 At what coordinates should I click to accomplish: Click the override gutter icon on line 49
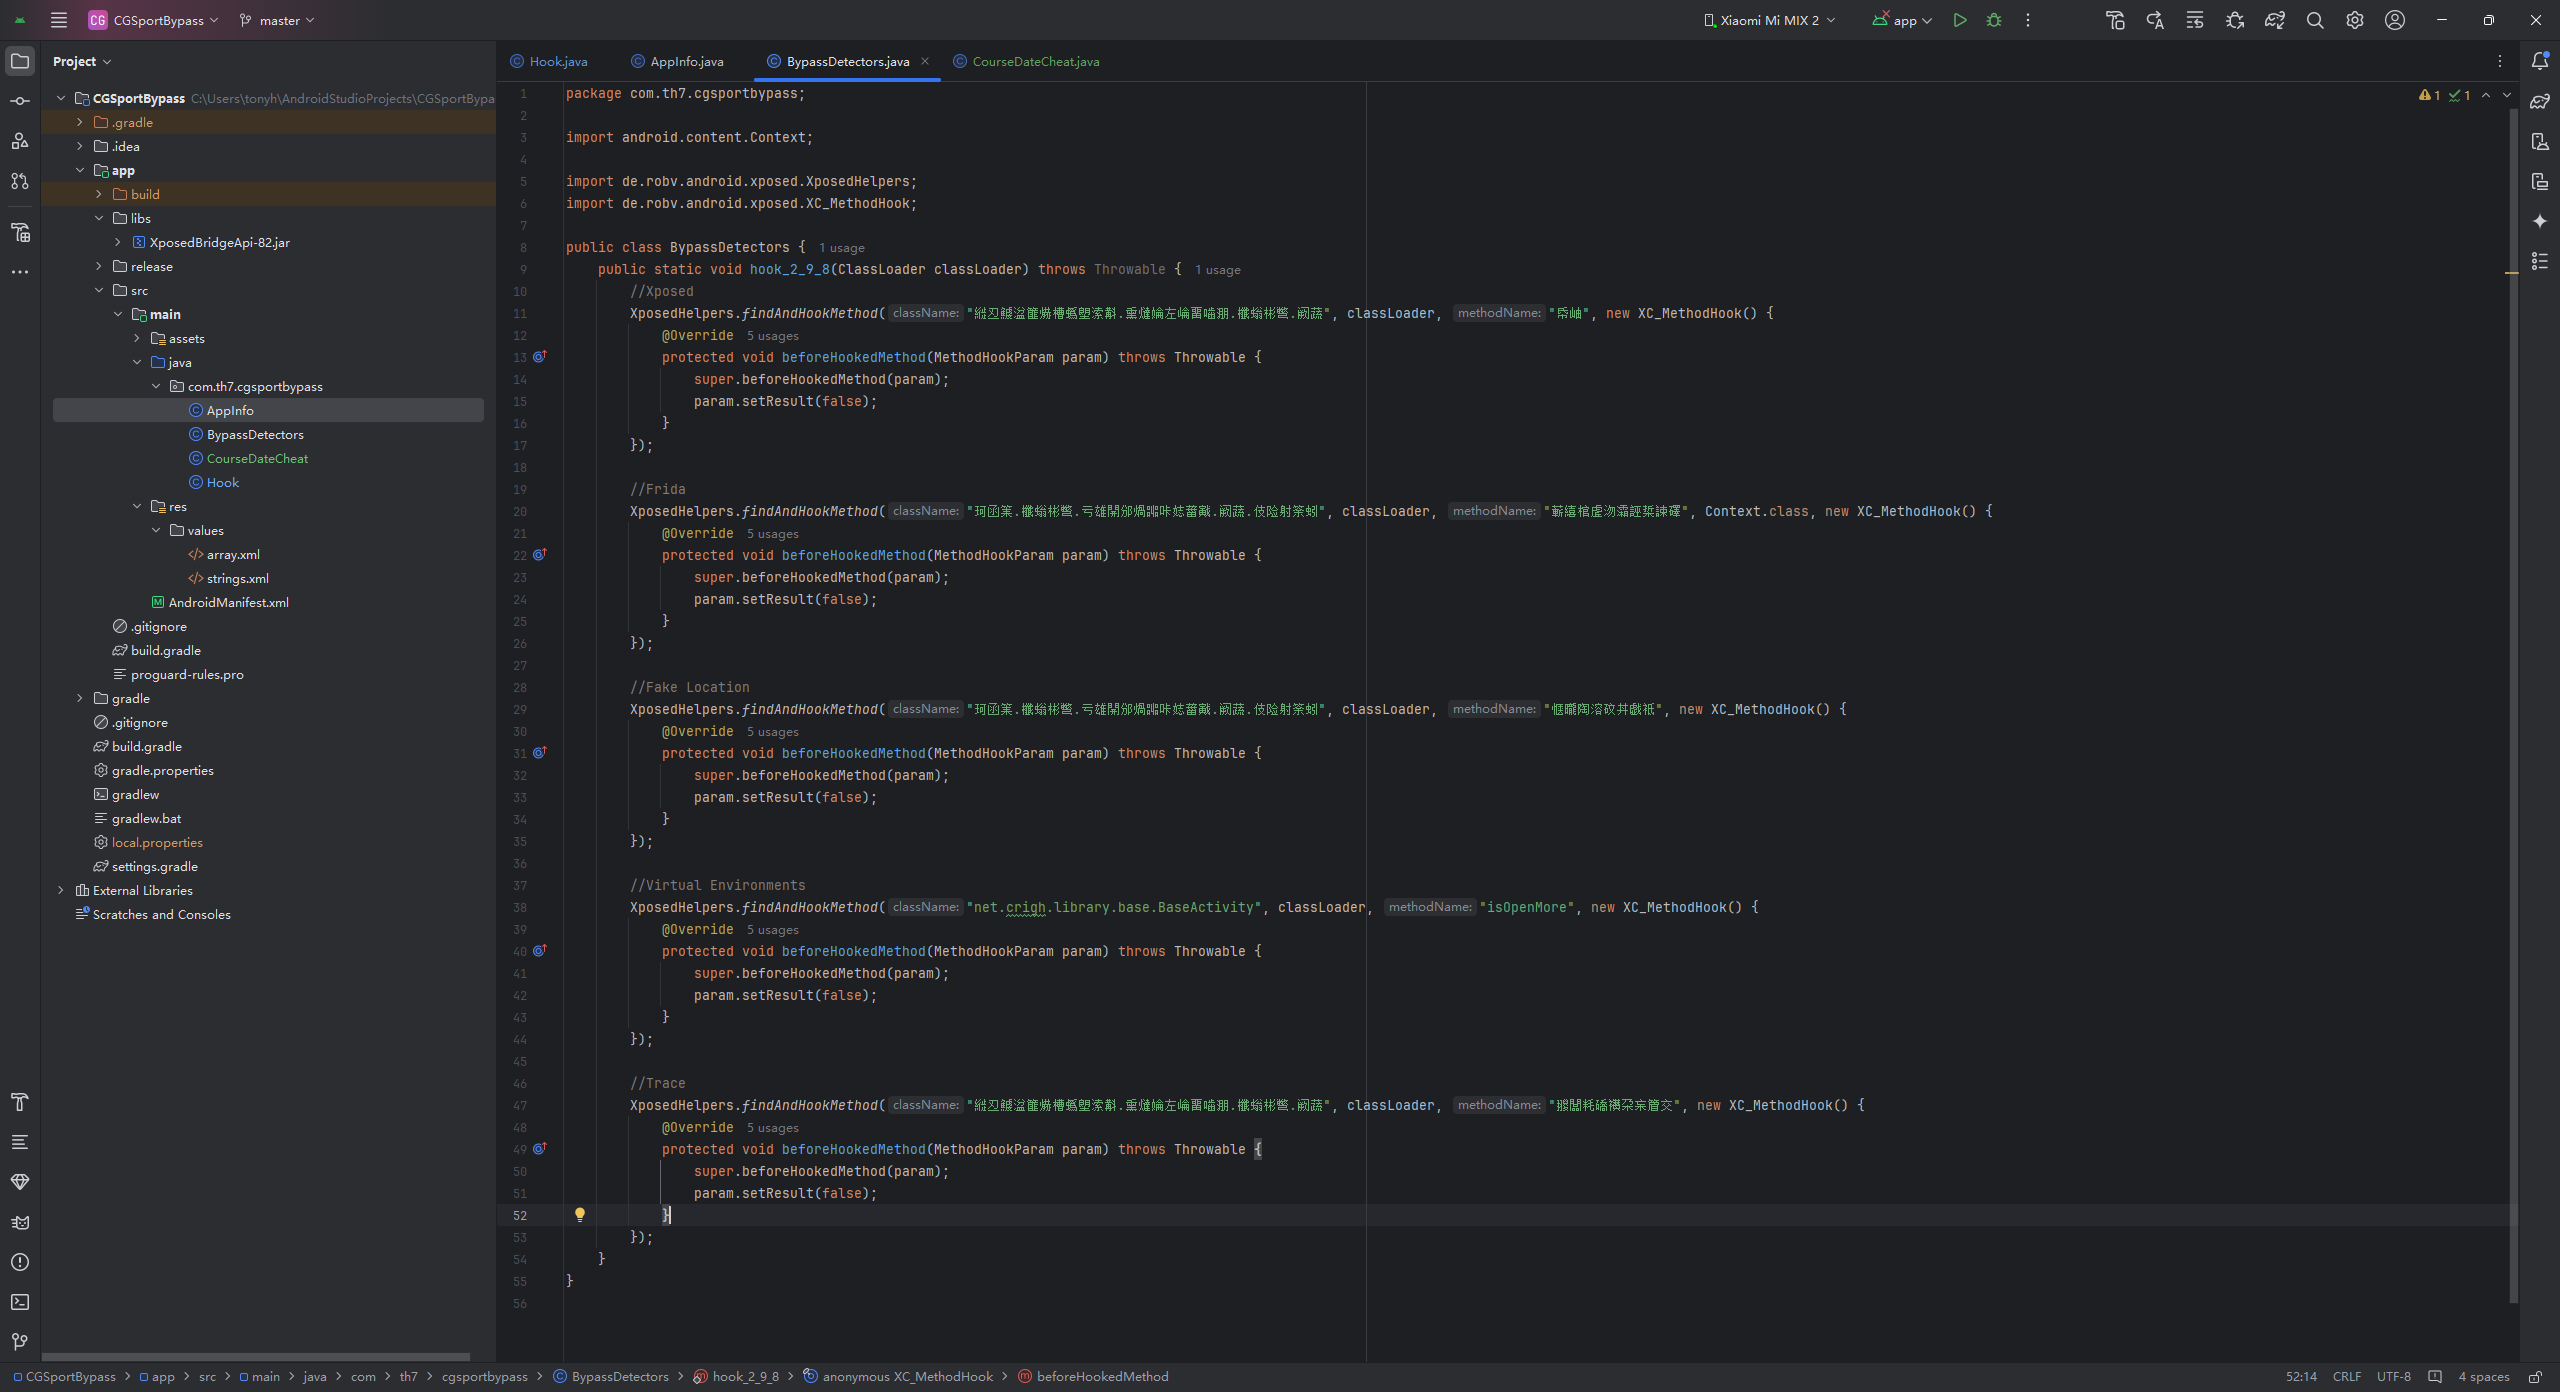[x=540, y=1148]
